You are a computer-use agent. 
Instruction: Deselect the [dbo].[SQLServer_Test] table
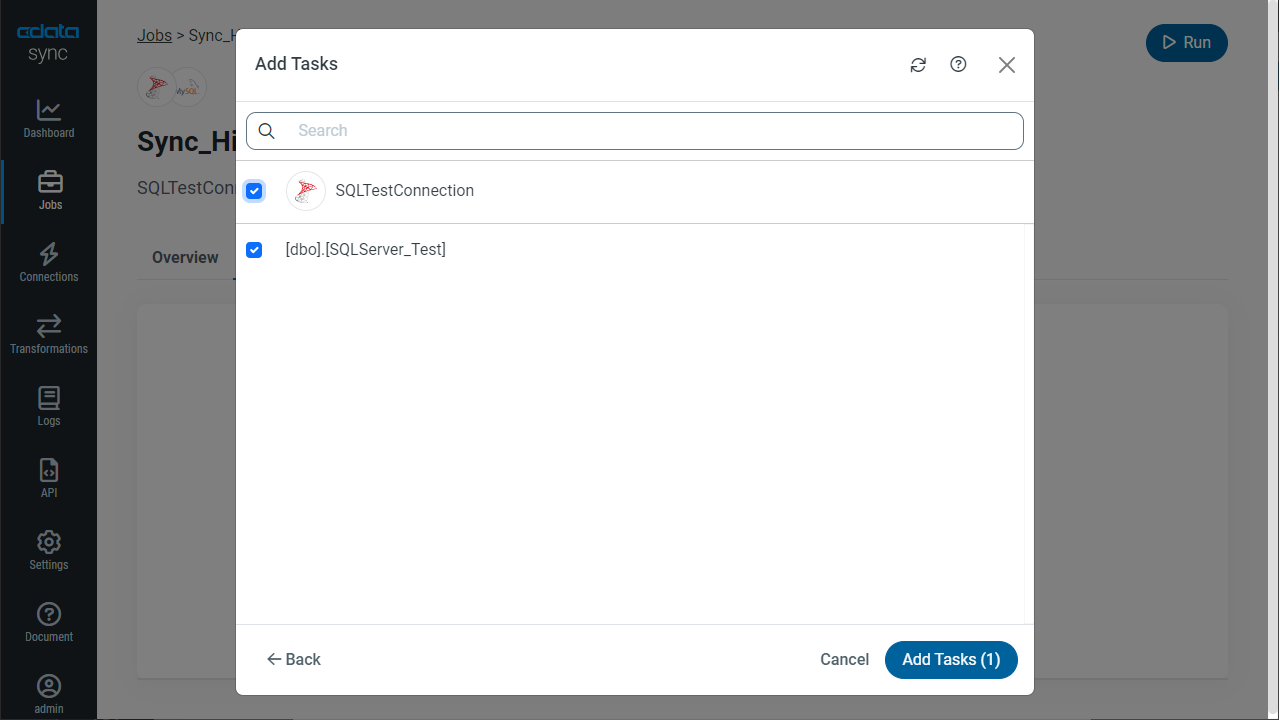[x=254, y=250]
